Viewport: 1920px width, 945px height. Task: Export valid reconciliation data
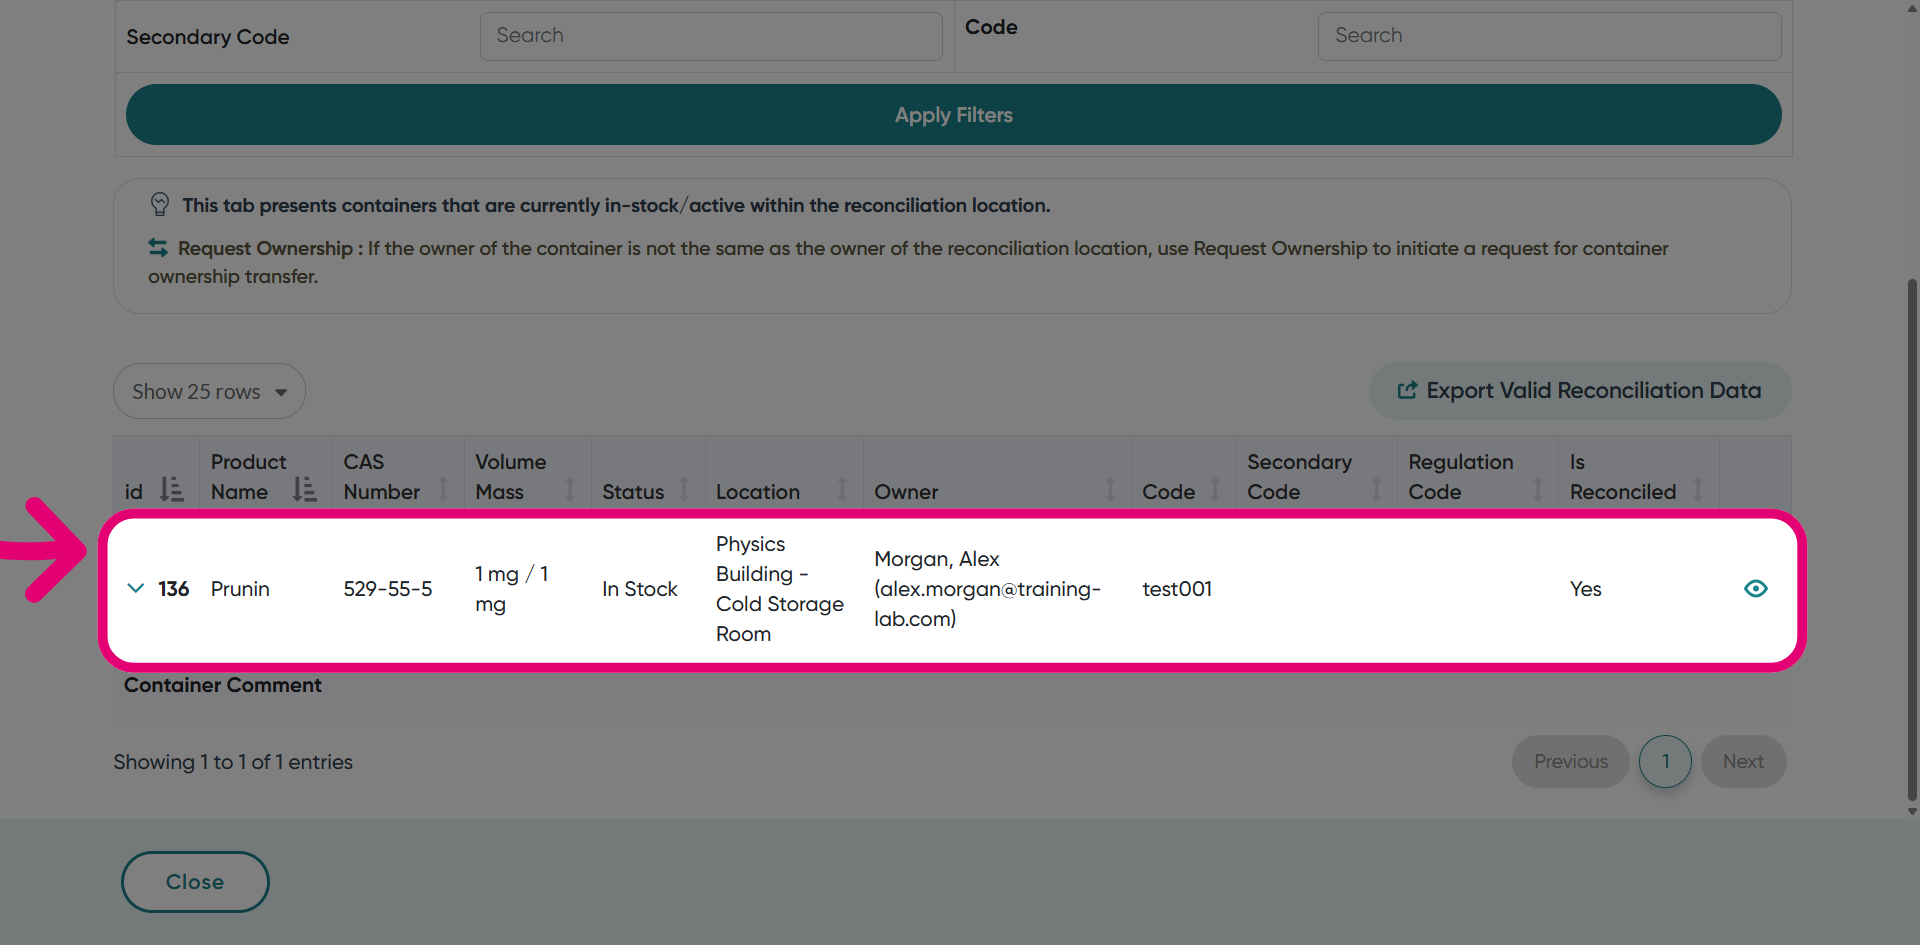tap(1580, 391)
